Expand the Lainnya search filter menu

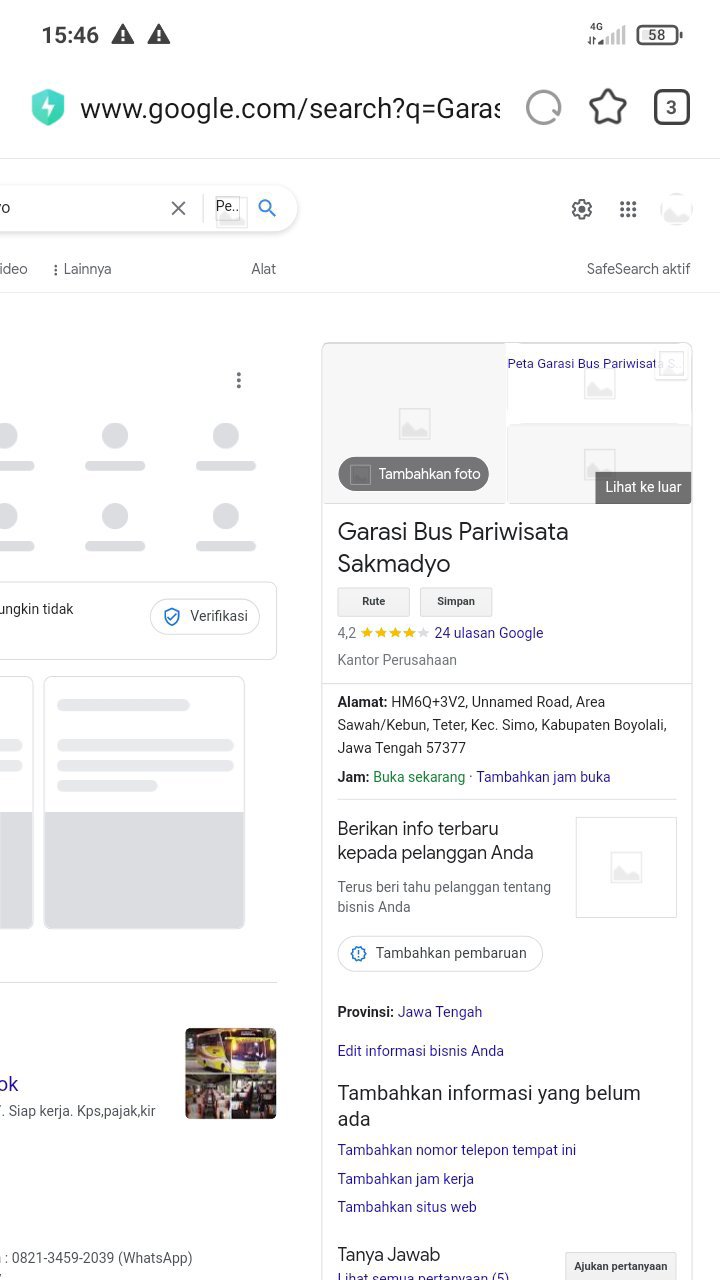(x=81, y=269)
